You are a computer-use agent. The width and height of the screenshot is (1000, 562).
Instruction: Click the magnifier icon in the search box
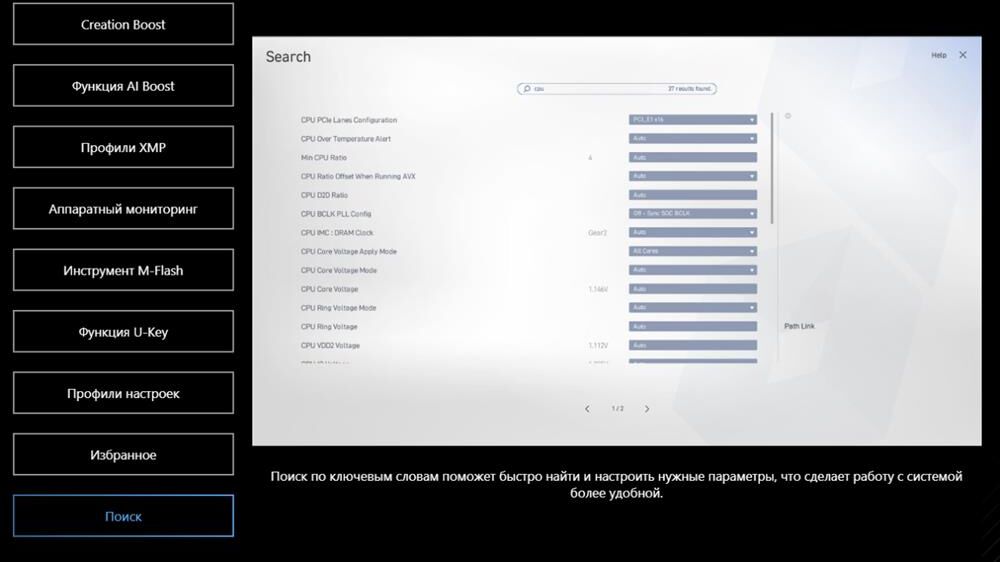[526, 89]
